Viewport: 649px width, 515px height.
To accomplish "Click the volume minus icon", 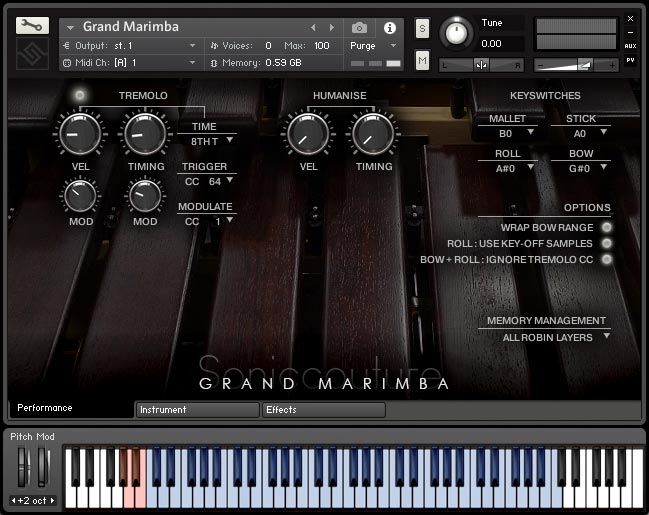I will click(x=540, y=65).
